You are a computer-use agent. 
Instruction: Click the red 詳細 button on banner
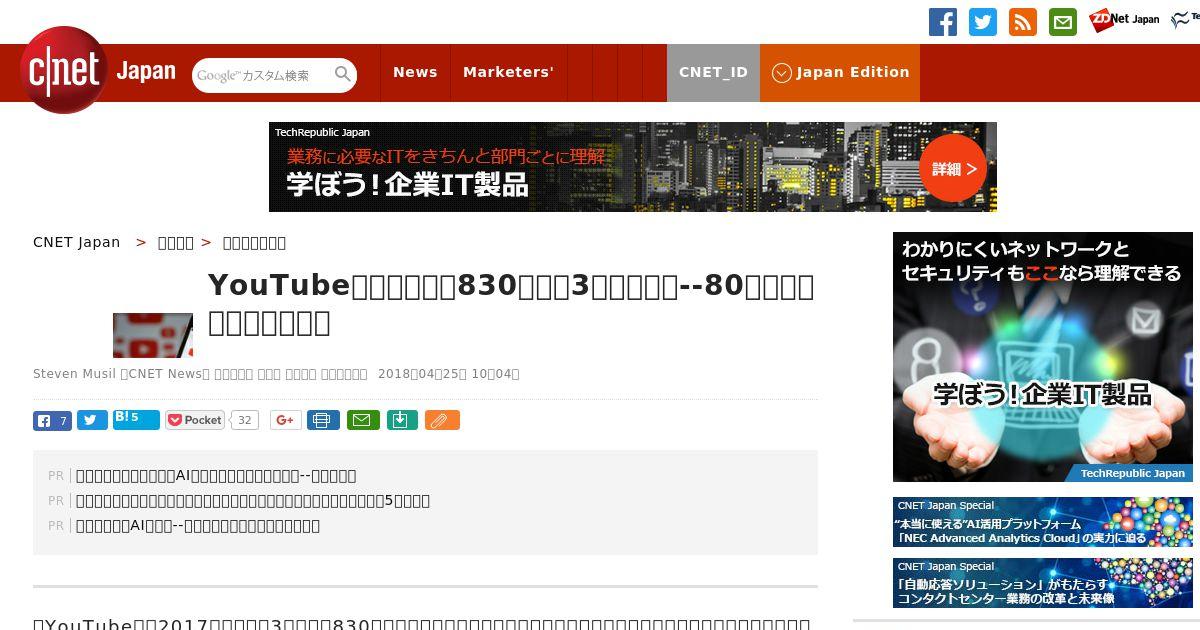pos(953,168)
